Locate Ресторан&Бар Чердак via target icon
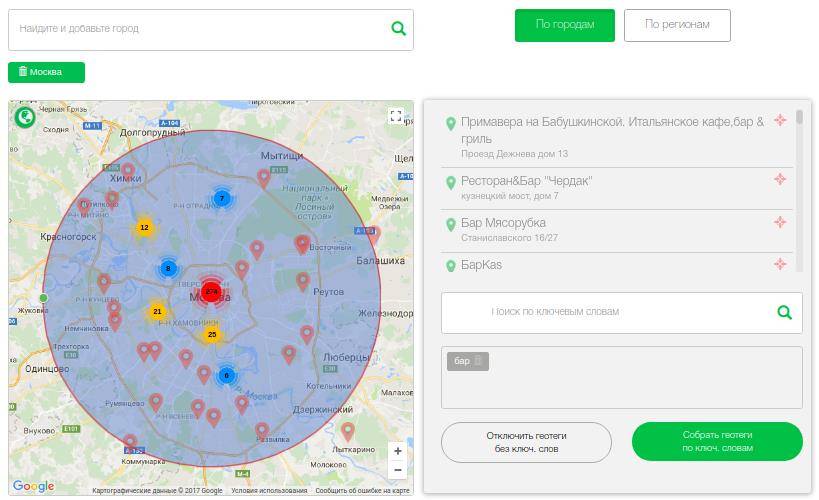The height and width of the screenshot is (500, 819). 780,179
